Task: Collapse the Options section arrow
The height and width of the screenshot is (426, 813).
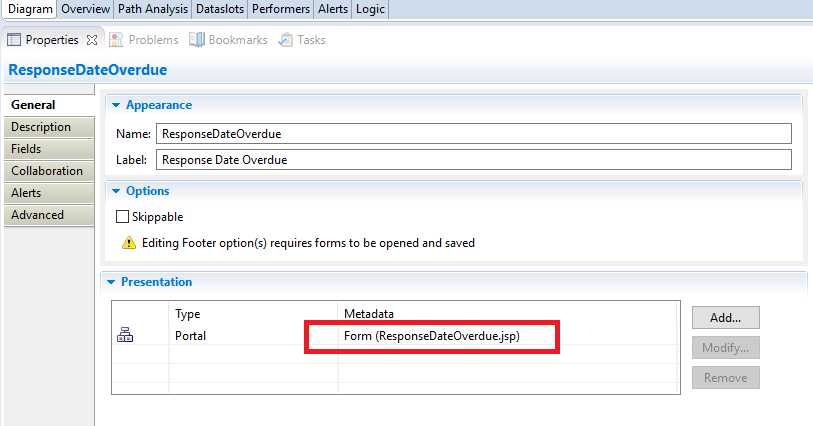Action: [116, 191]
